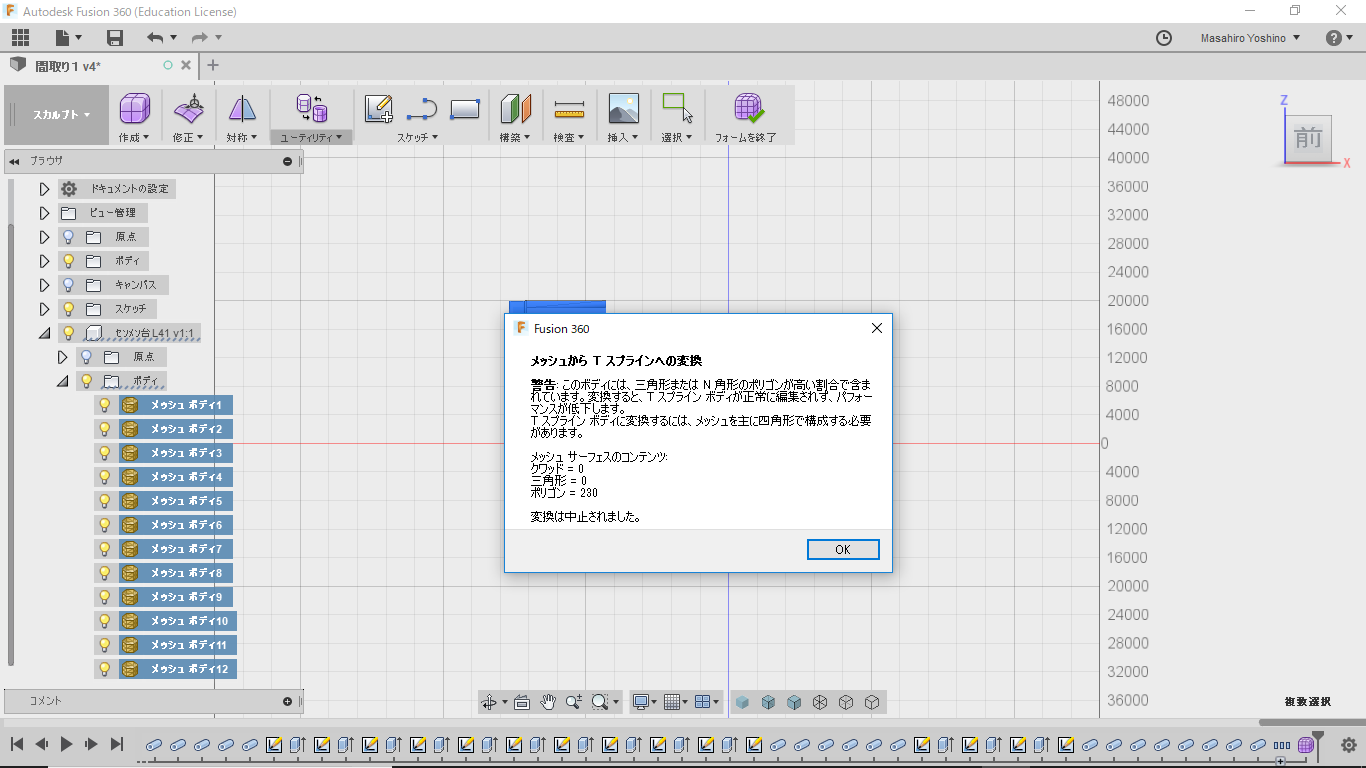Select the Pan hand tool
The height and width of the screenshot is (768, 1366).
point(548,702)
